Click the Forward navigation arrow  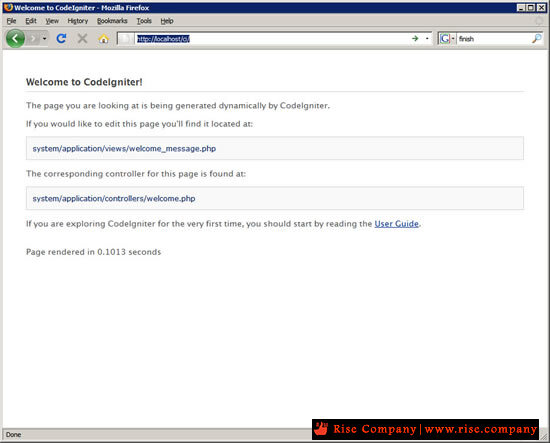point(33,38)
